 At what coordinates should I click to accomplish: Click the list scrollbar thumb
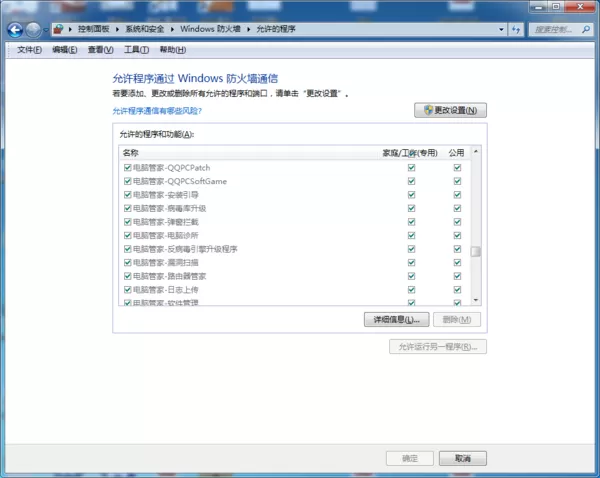pyautogui.click(x=476, y=251)
